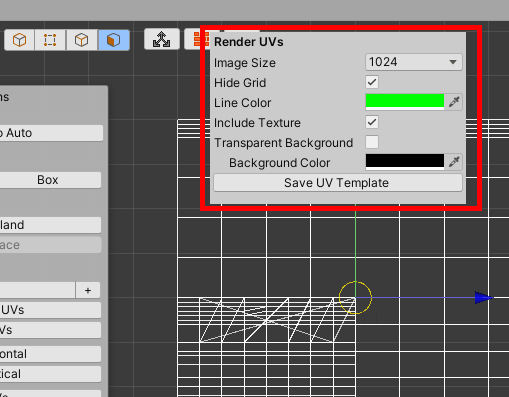Viewport: 509px width, 397px height.
Task: Click the plus button in left panel
Action: pyautogui.click(x=88, y=290)
